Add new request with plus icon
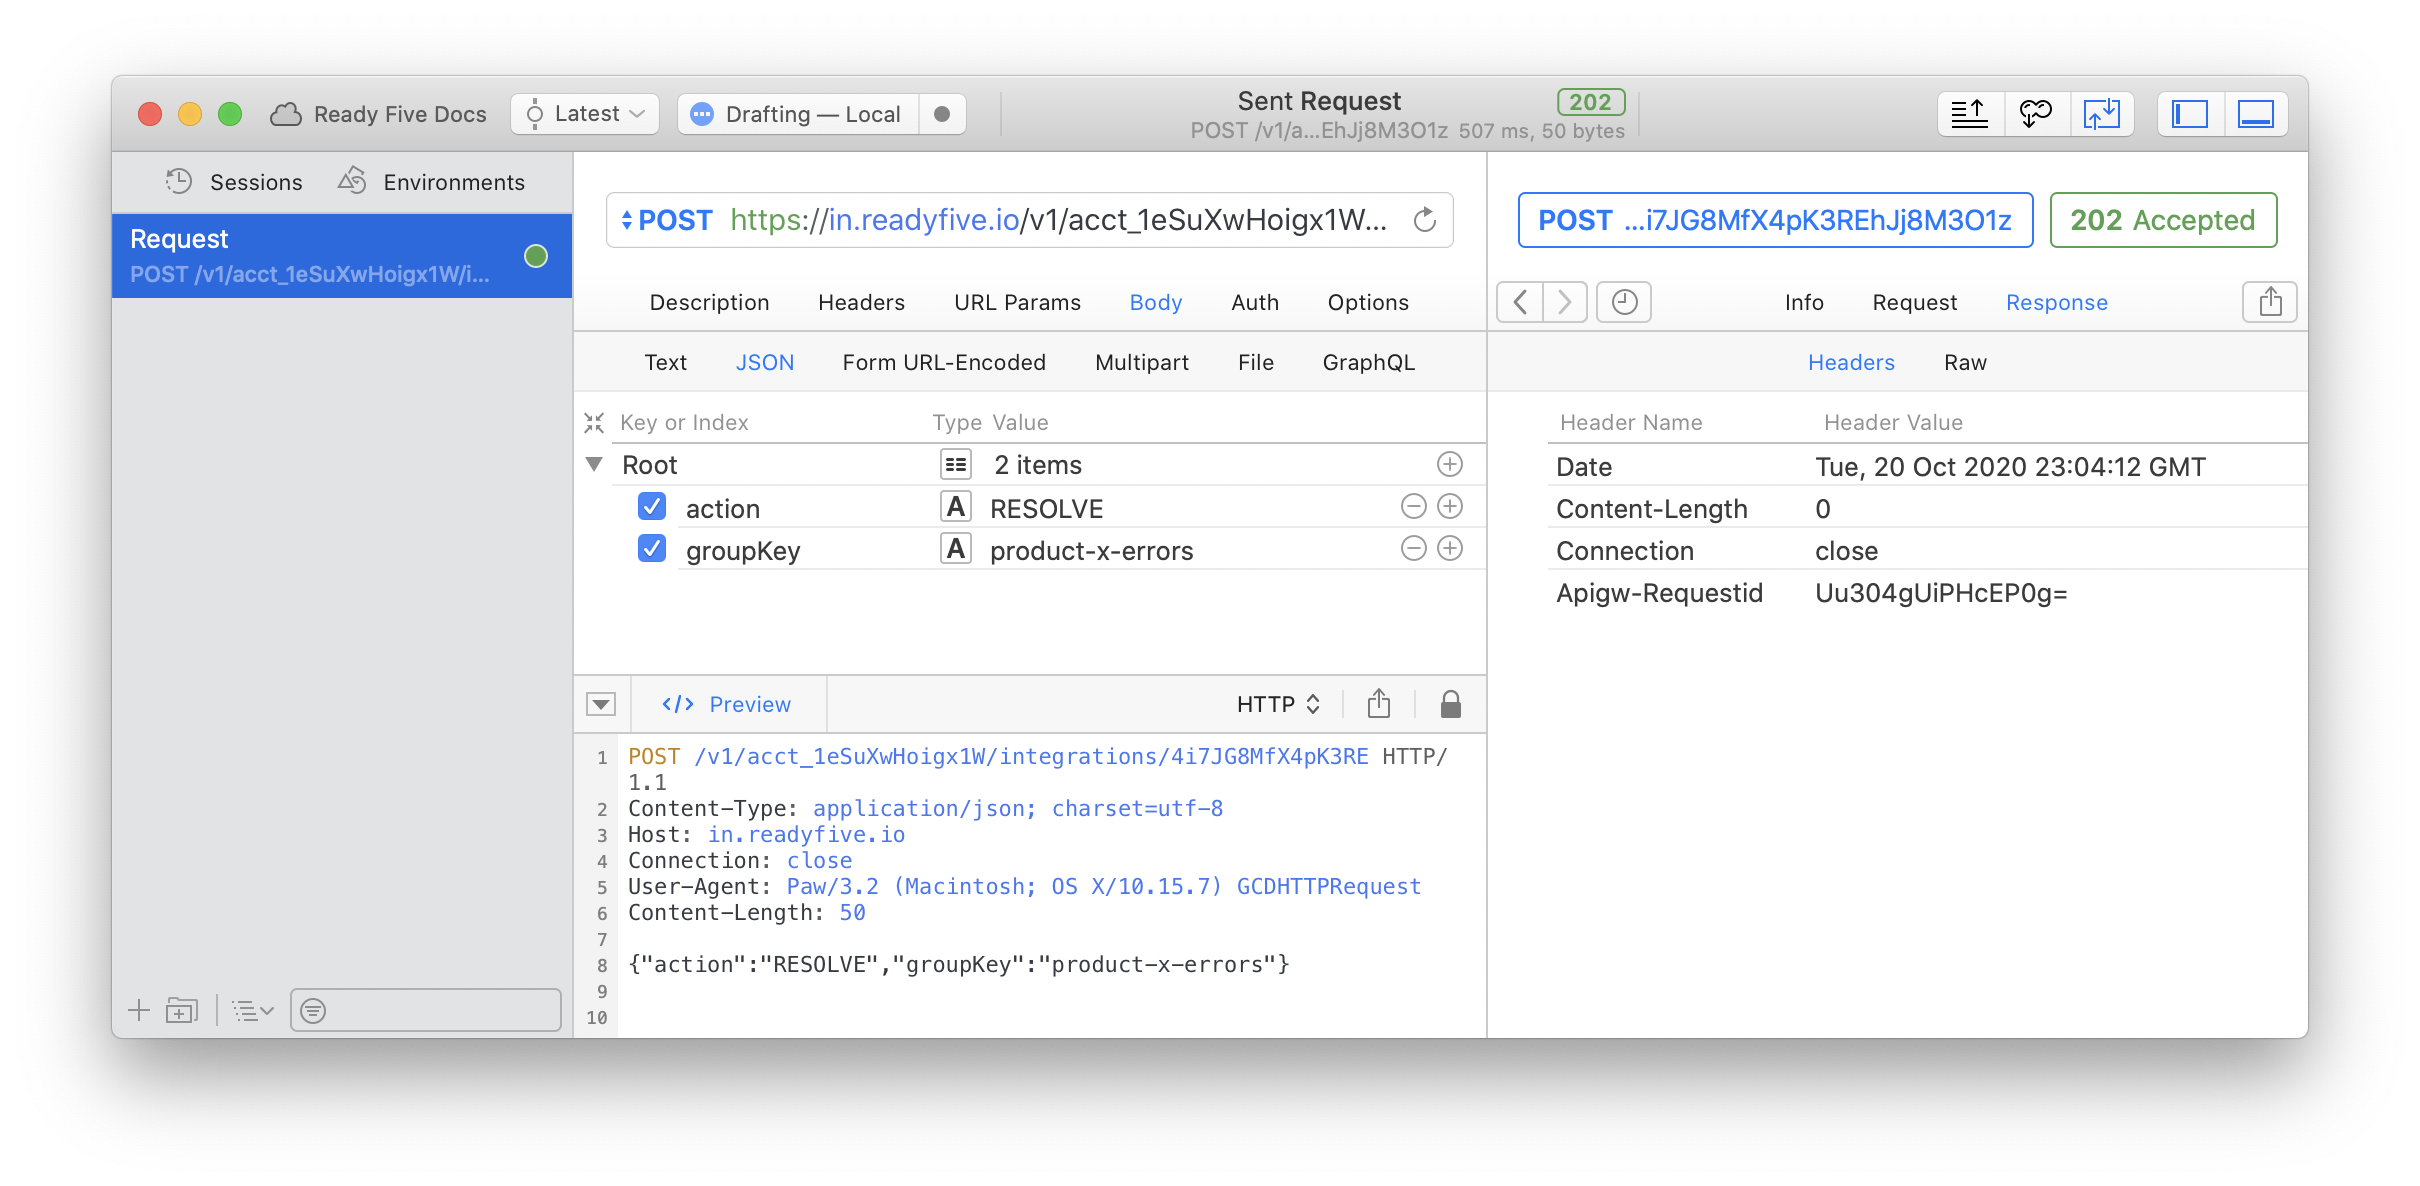This screenshot has height=1186, width=2420. click(139, 1011)
